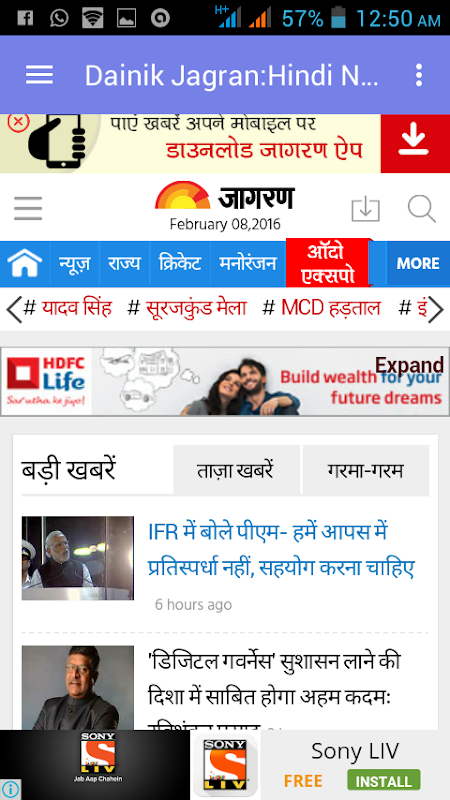Open the मनोरंजन section

[247, 263]
